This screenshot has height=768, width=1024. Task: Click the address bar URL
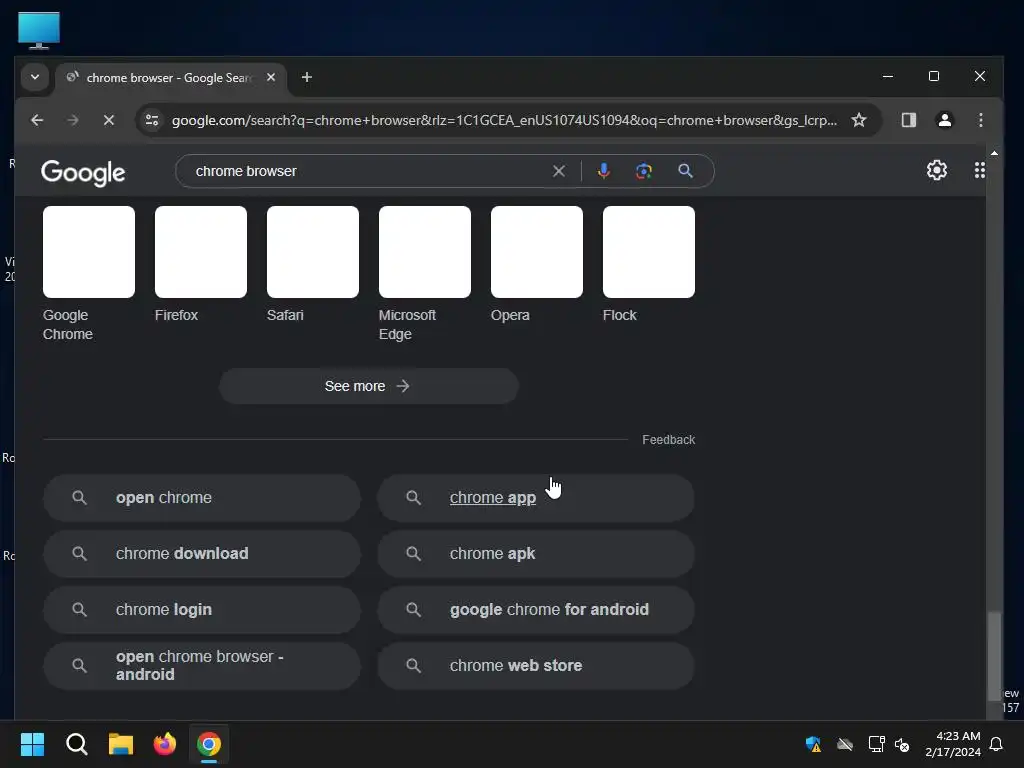coord(504,120)
